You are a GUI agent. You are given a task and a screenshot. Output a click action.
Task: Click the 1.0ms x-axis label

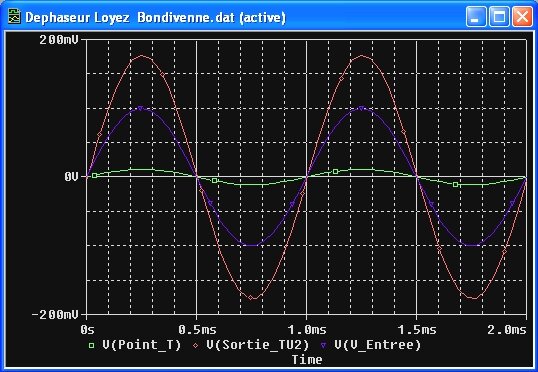tap(307, 330)
